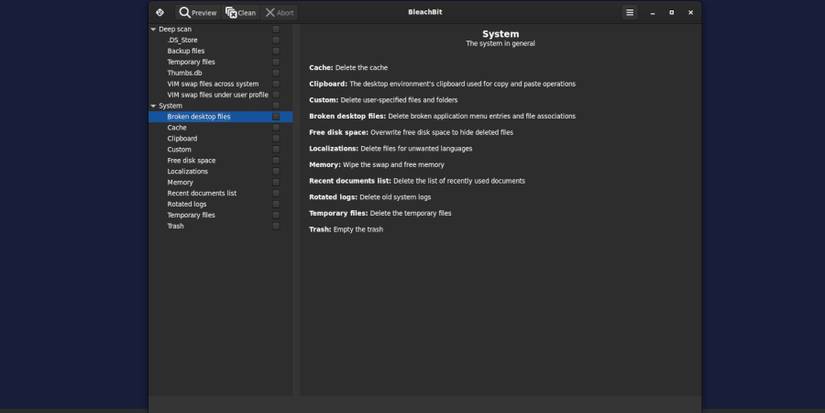Enable Deep scan Temporary files checkbox
This screenshot has height=413, width=825.
(276, 62)
